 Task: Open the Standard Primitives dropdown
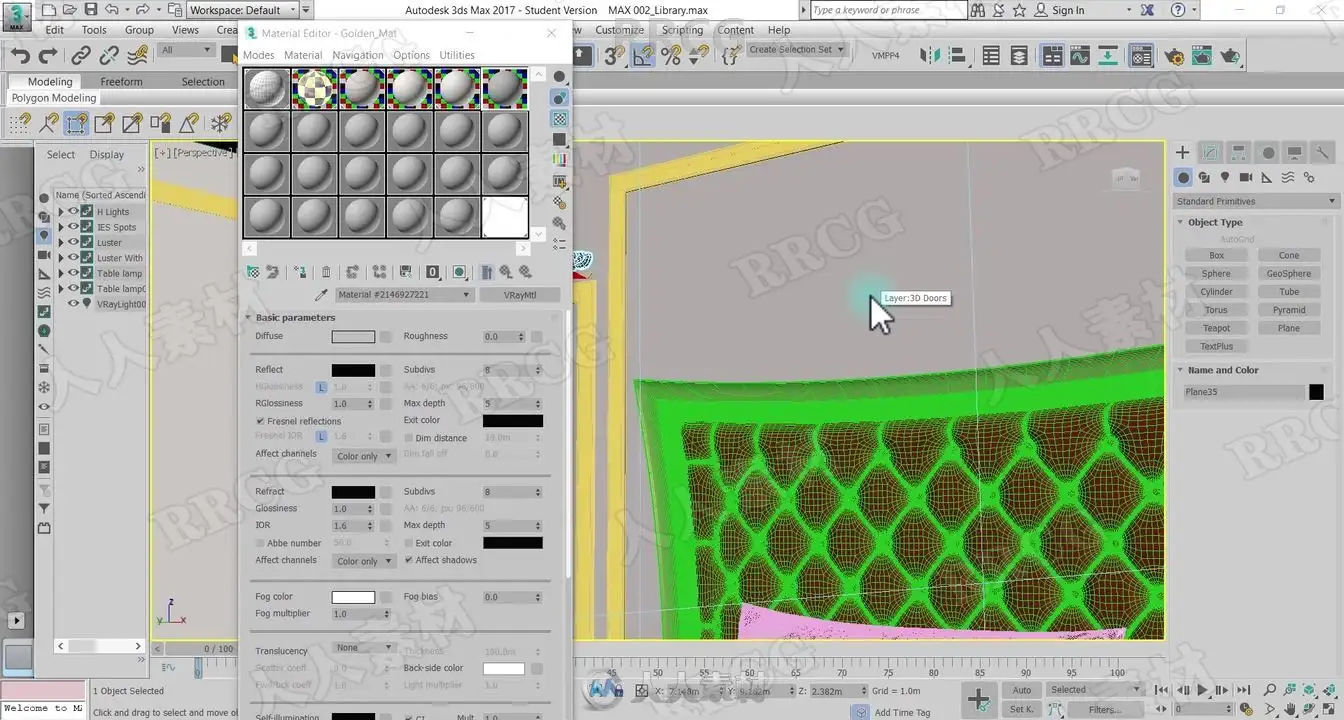[1255, 201]
